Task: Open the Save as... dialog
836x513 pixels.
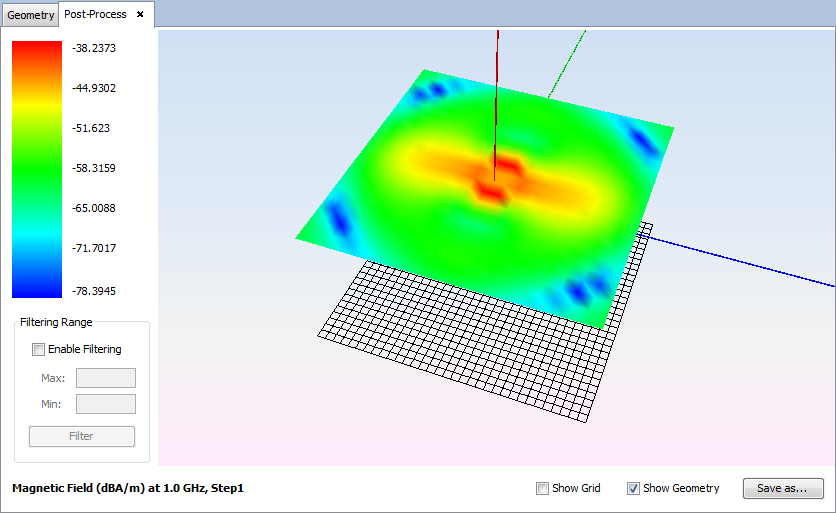Action: [782, 488]
